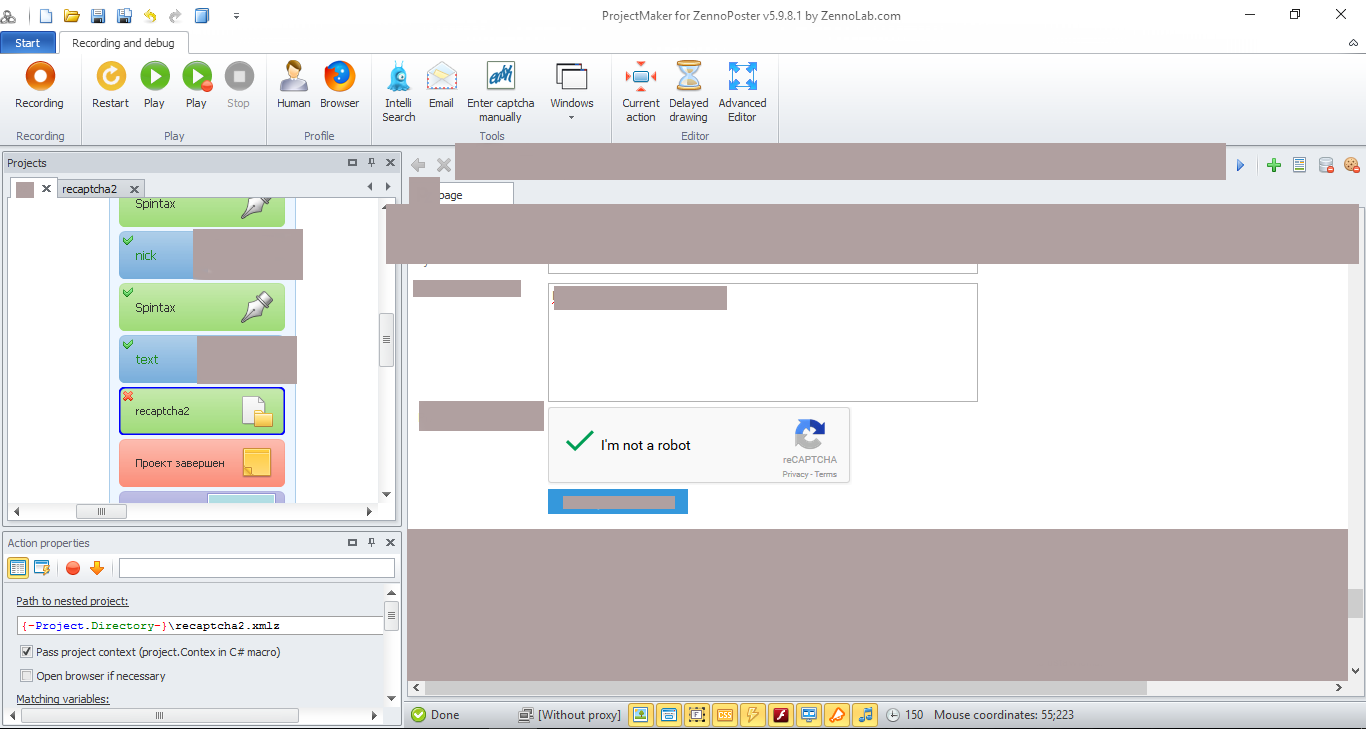Select the nick action block
The height and width of the screenshot is (729, 1366).
pyautogui.click(x=156, y=254)
